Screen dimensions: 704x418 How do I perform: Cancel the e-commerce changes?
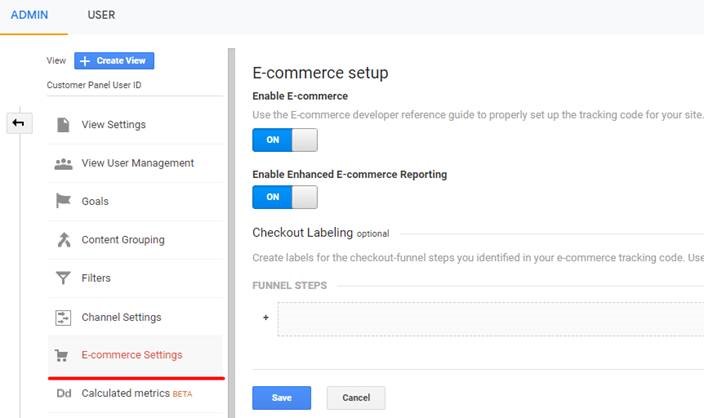tap(356, 398)
